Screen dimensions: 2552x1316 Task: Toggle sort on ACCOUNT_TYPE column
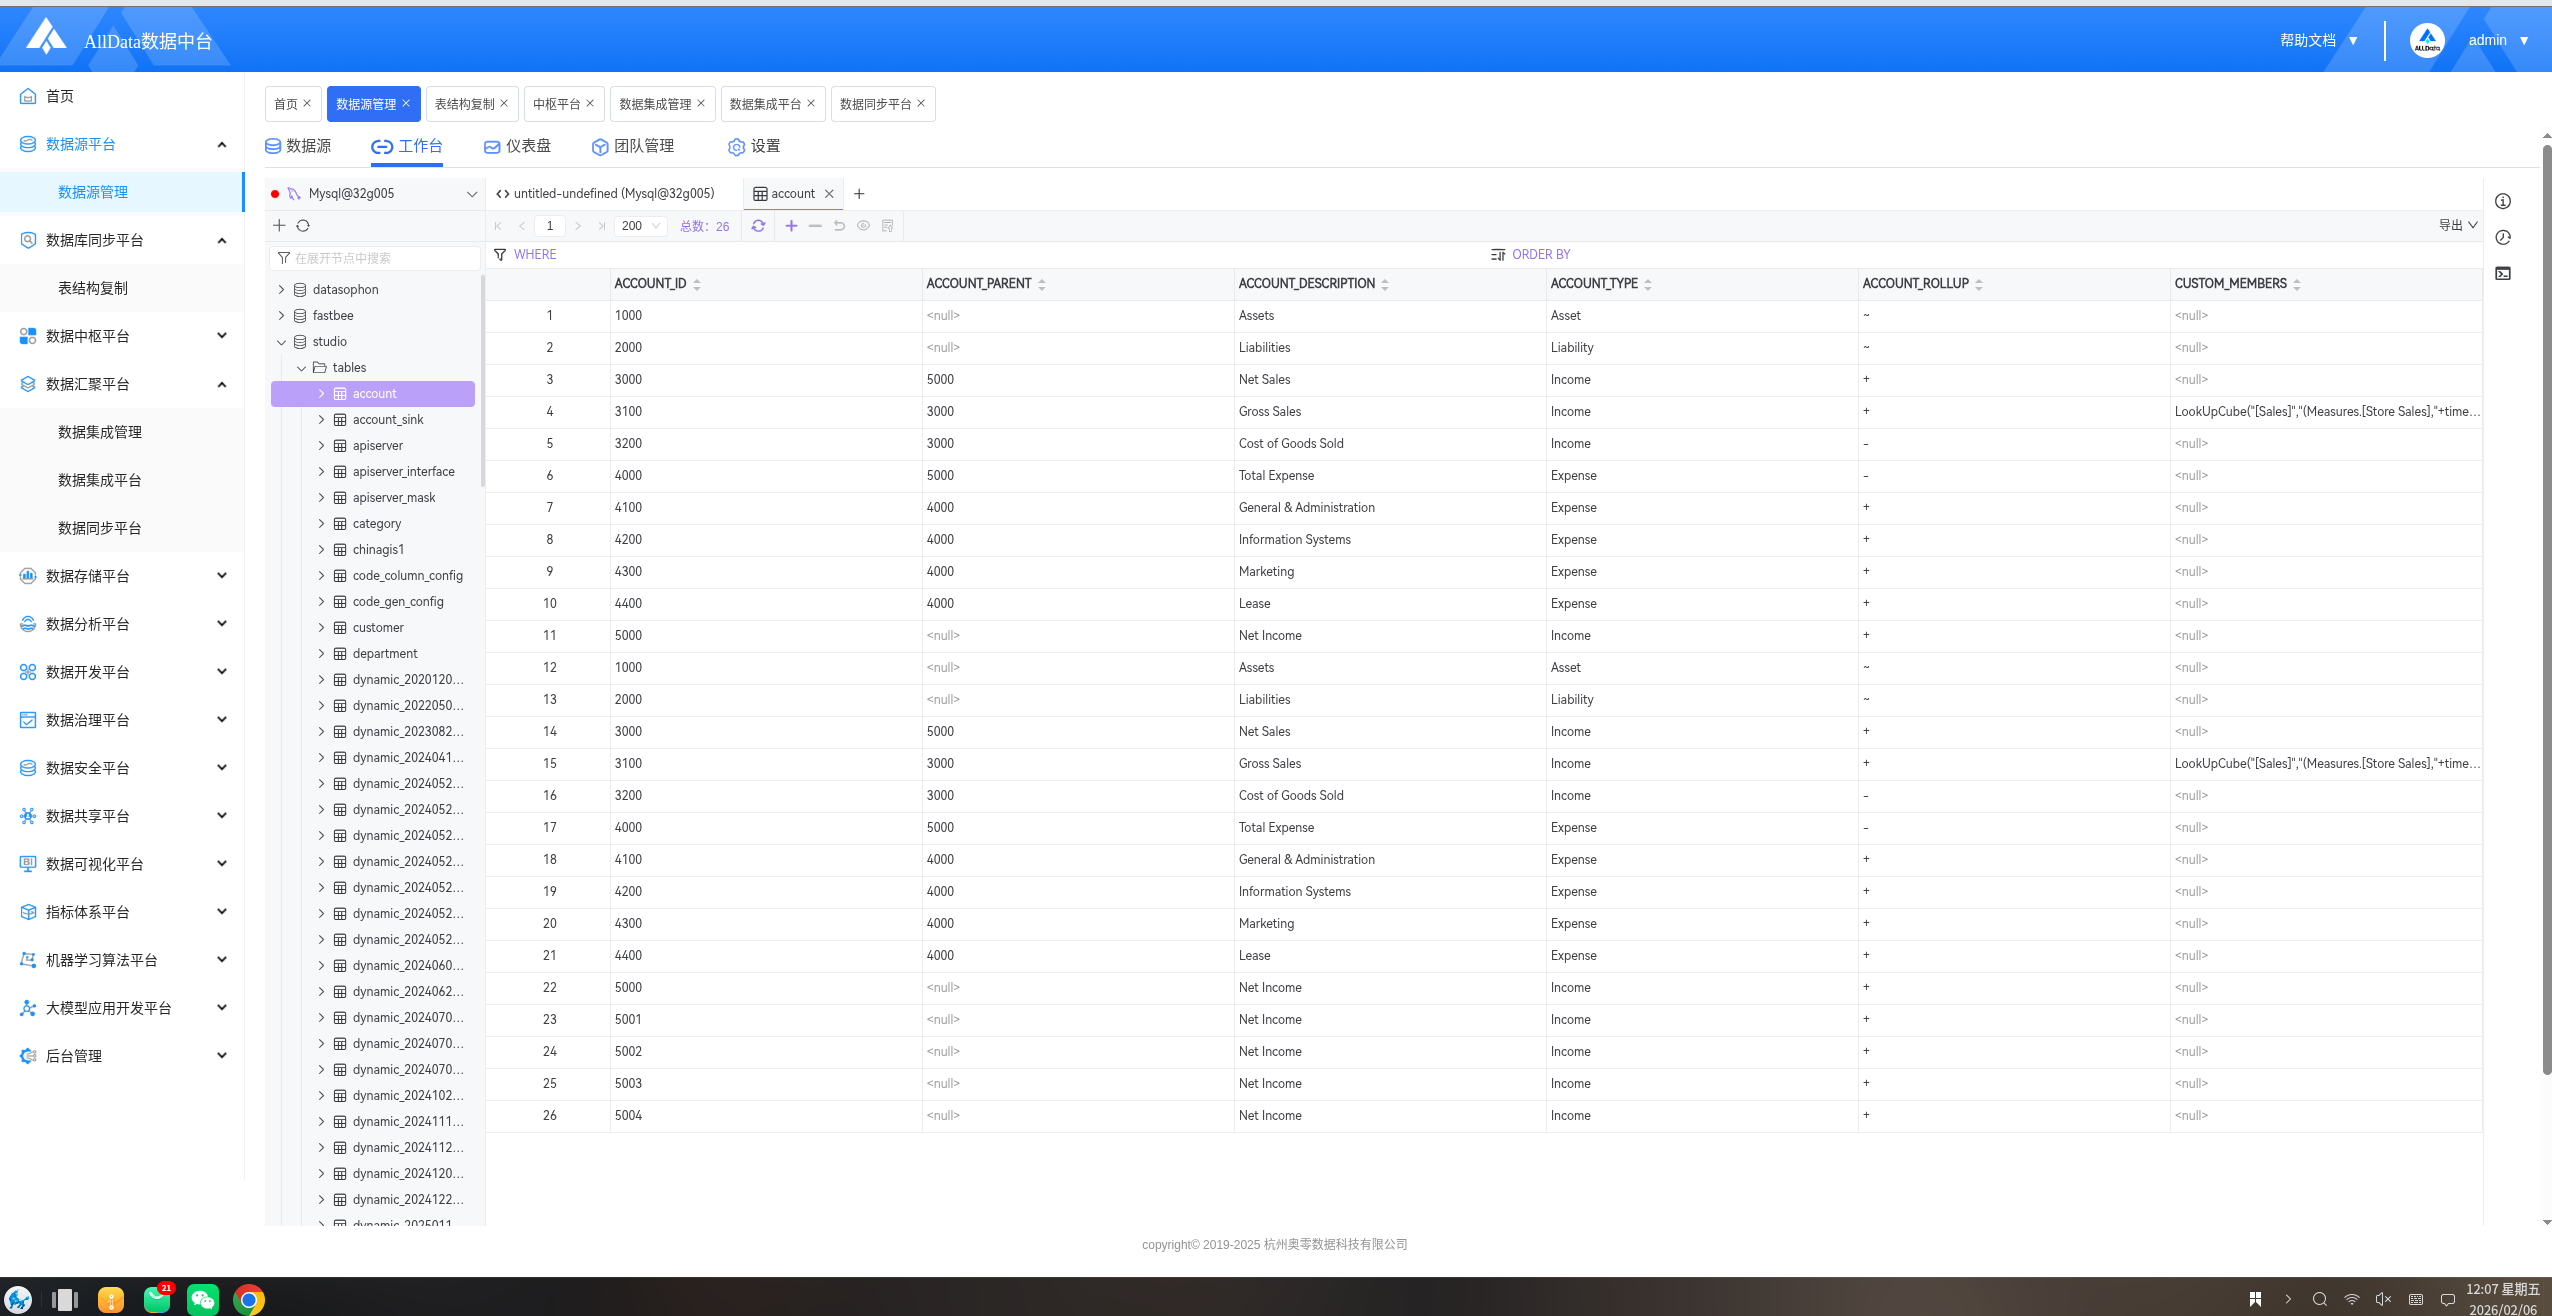tap(1648, 285)
